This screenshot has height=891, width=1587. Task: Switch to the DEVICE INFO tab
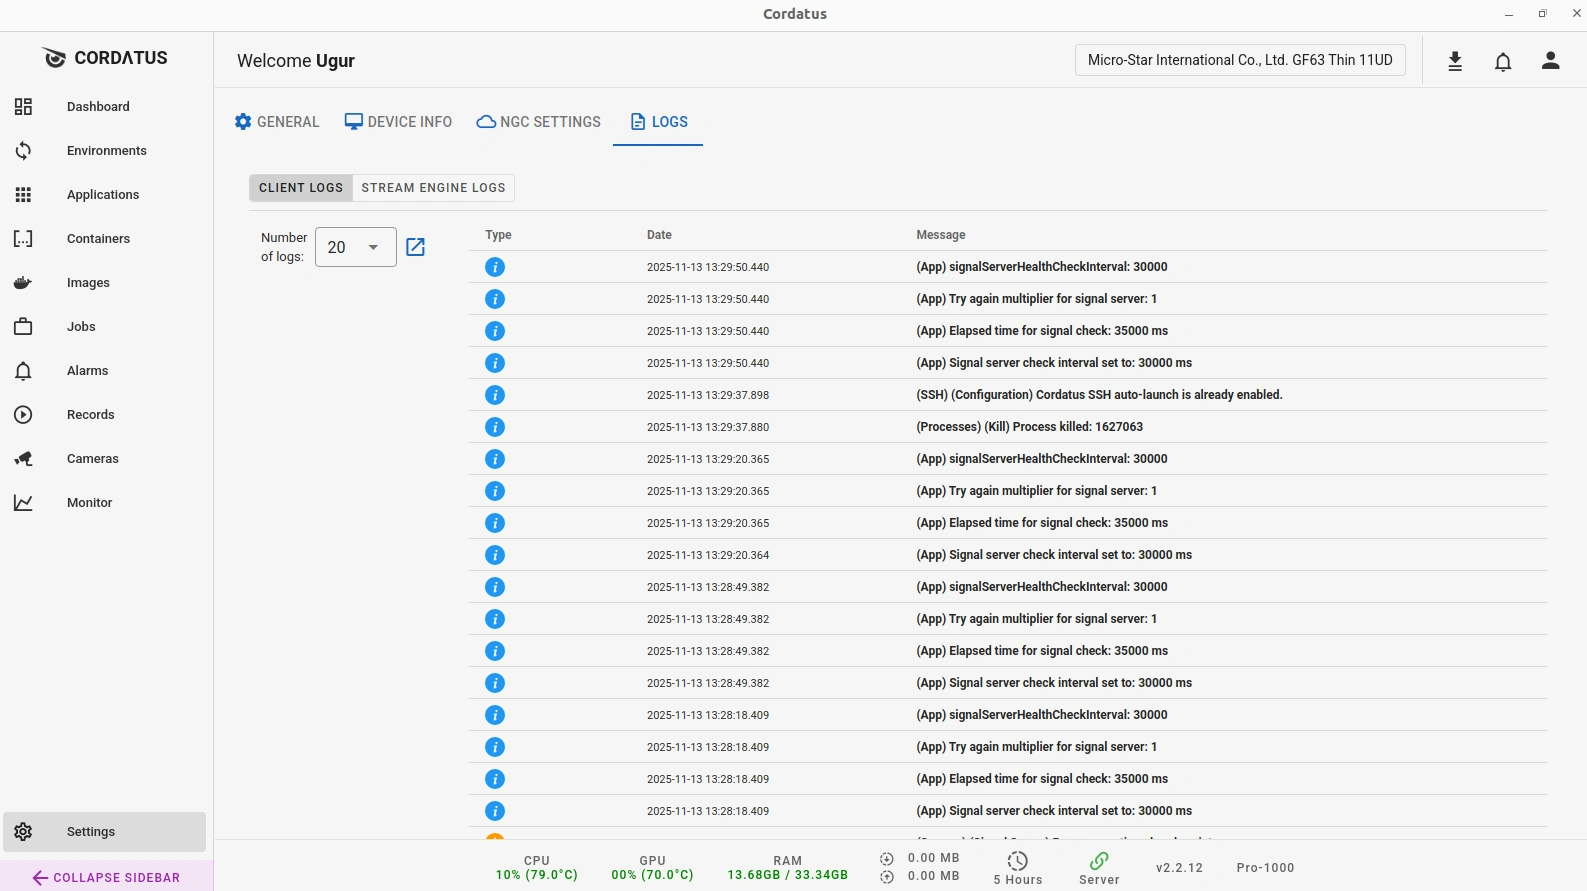click(x=398, y=122)
